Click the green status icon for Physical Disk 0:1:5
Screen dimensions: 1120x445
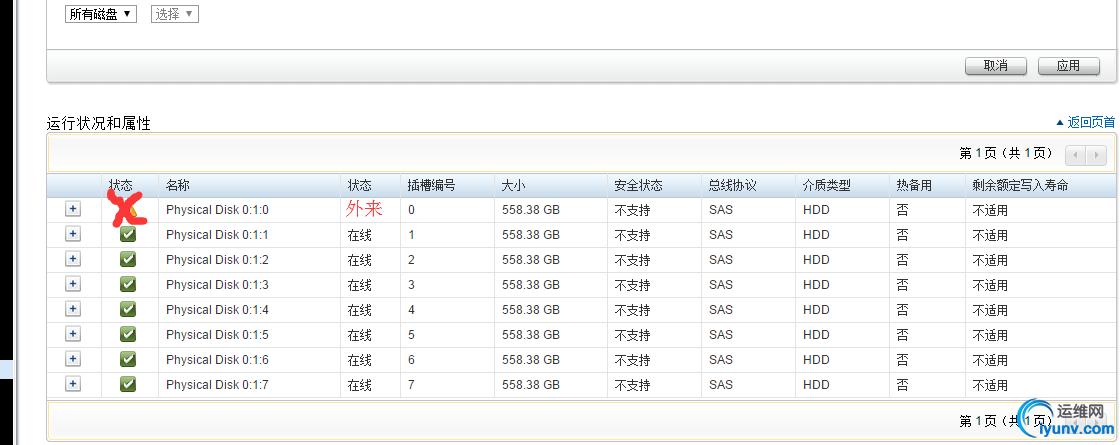coord(128,334)
